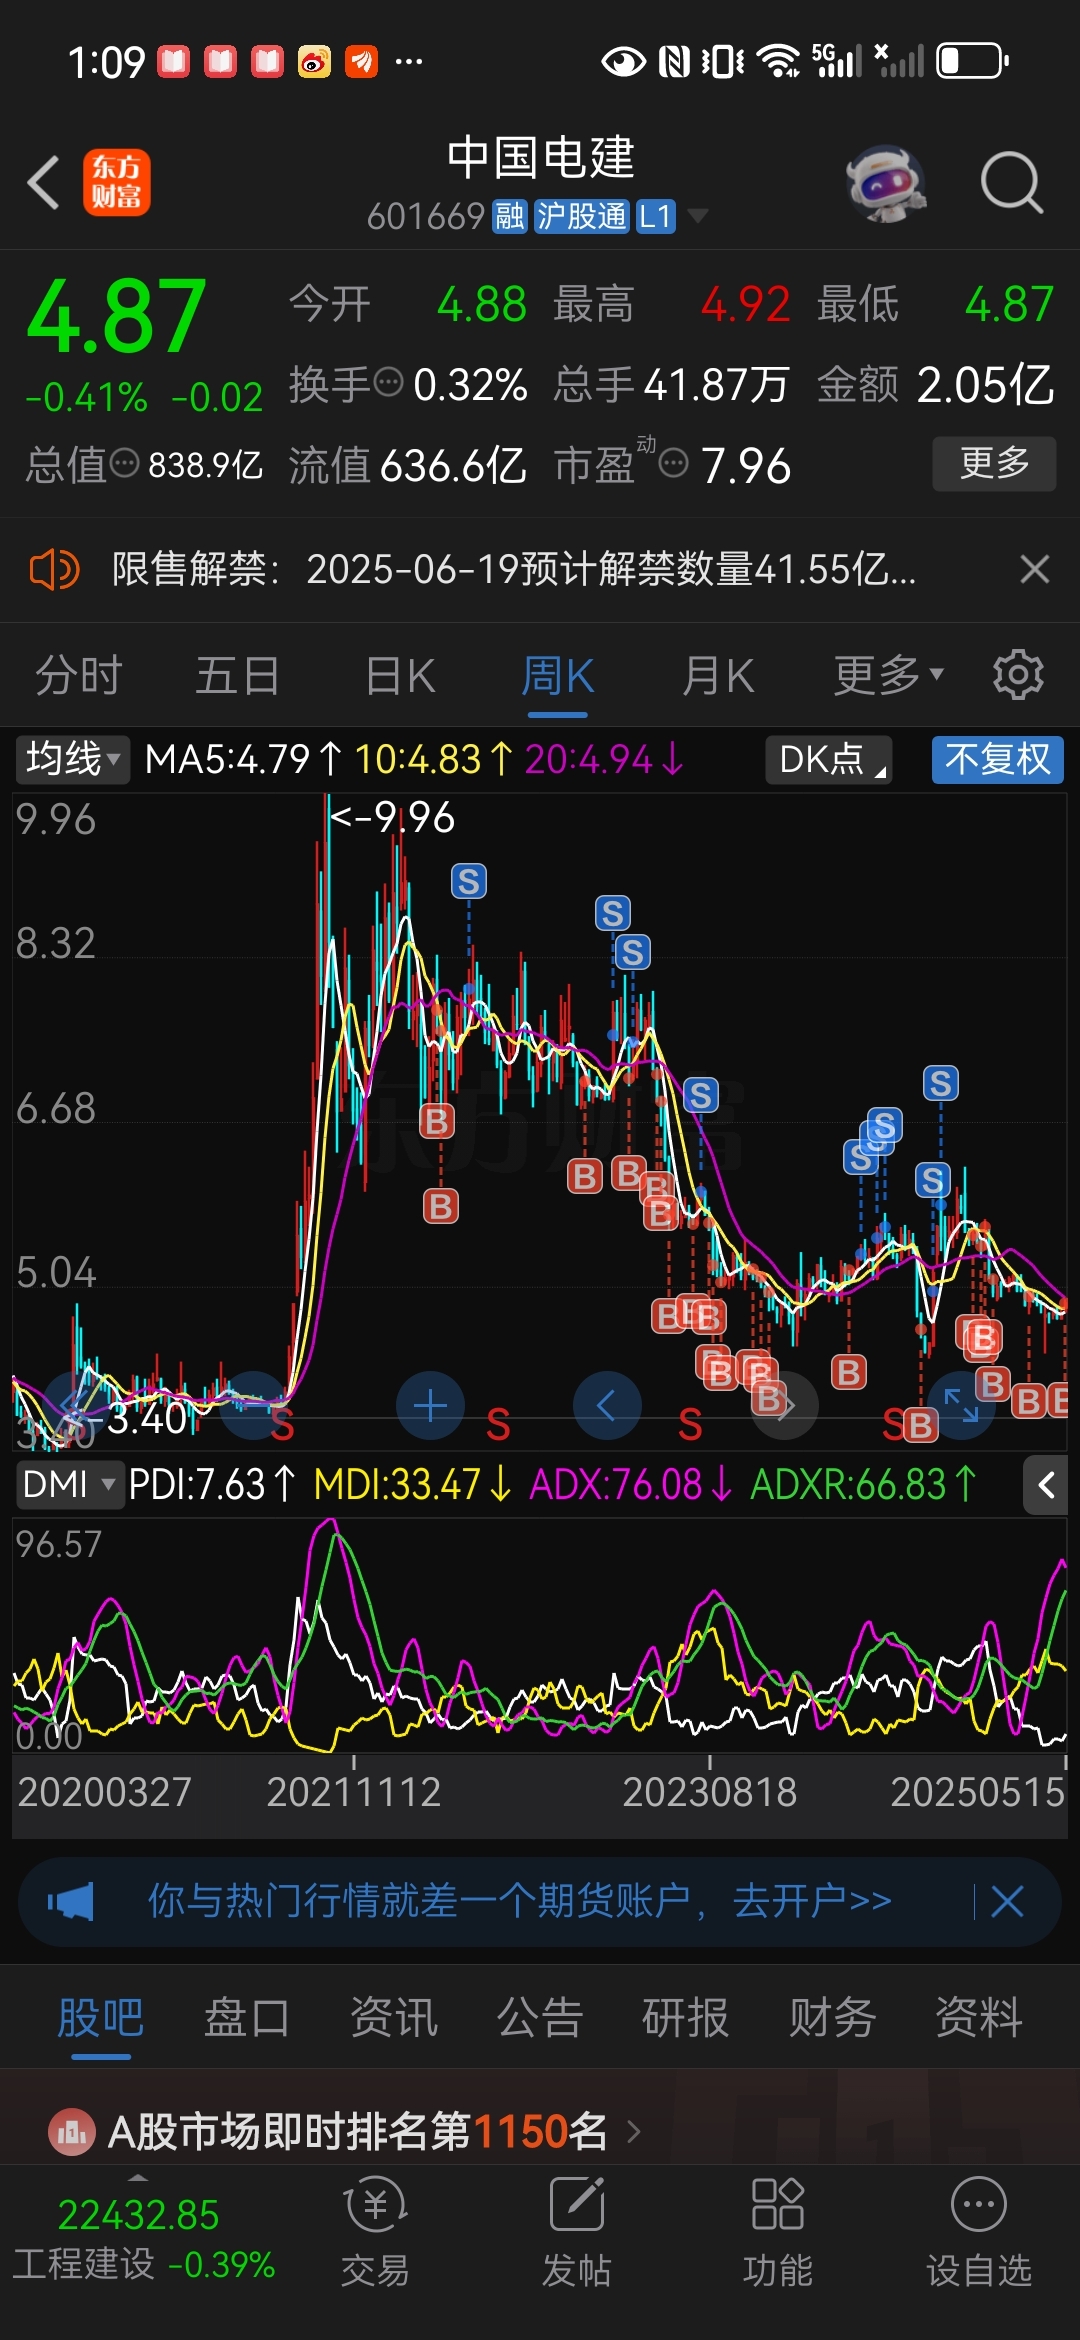Open the 均线 indicator dropdown
The image size is (1080, 2340).
72,759
